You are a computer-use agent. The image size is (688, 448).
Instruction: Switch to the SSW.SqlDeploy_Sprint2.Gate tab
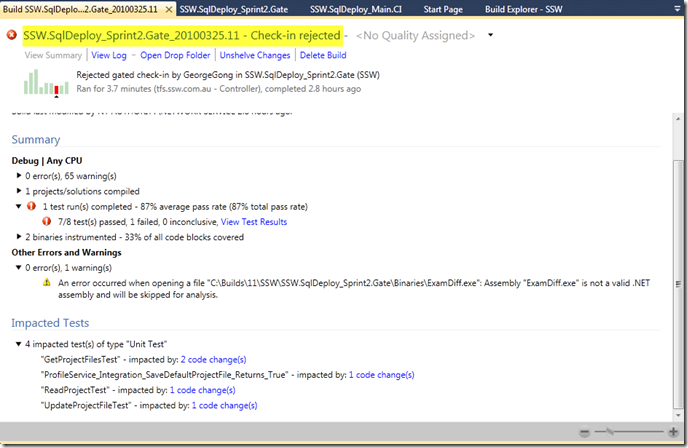click(234, 9)
